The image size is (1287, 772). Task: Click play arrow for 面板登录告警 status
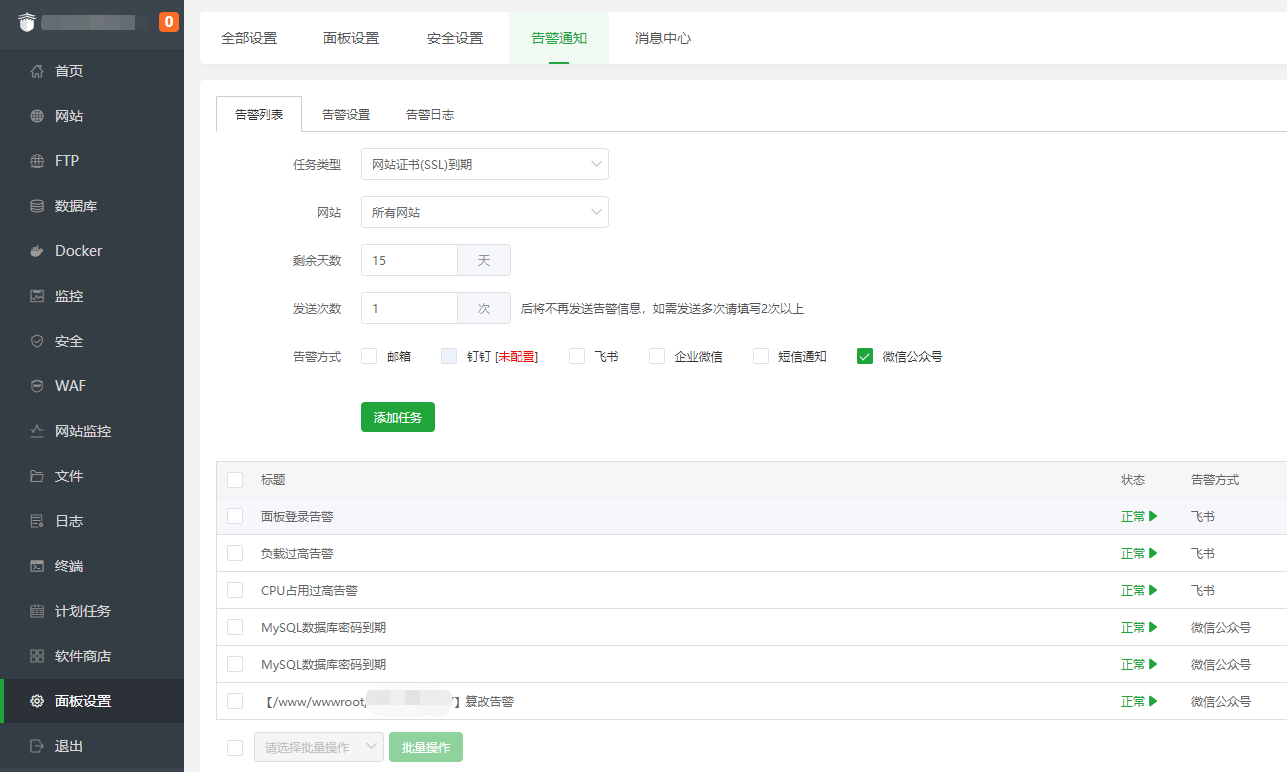(x=1154, y=516)
